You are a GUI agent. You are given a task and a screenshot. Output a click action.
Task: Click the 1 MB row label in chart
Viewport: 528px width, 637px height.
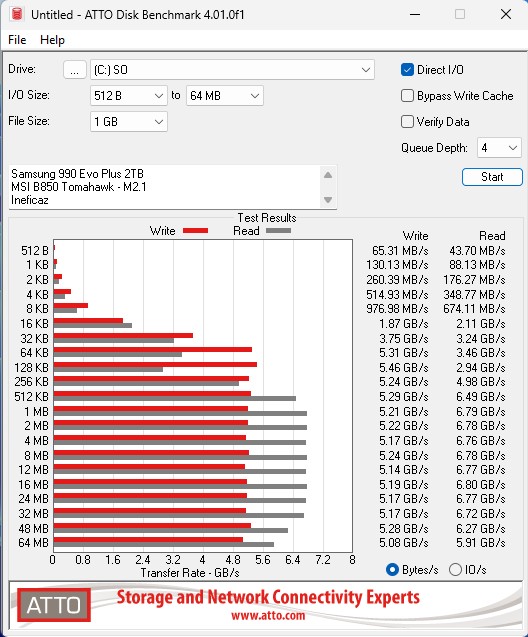pos(37,412)
